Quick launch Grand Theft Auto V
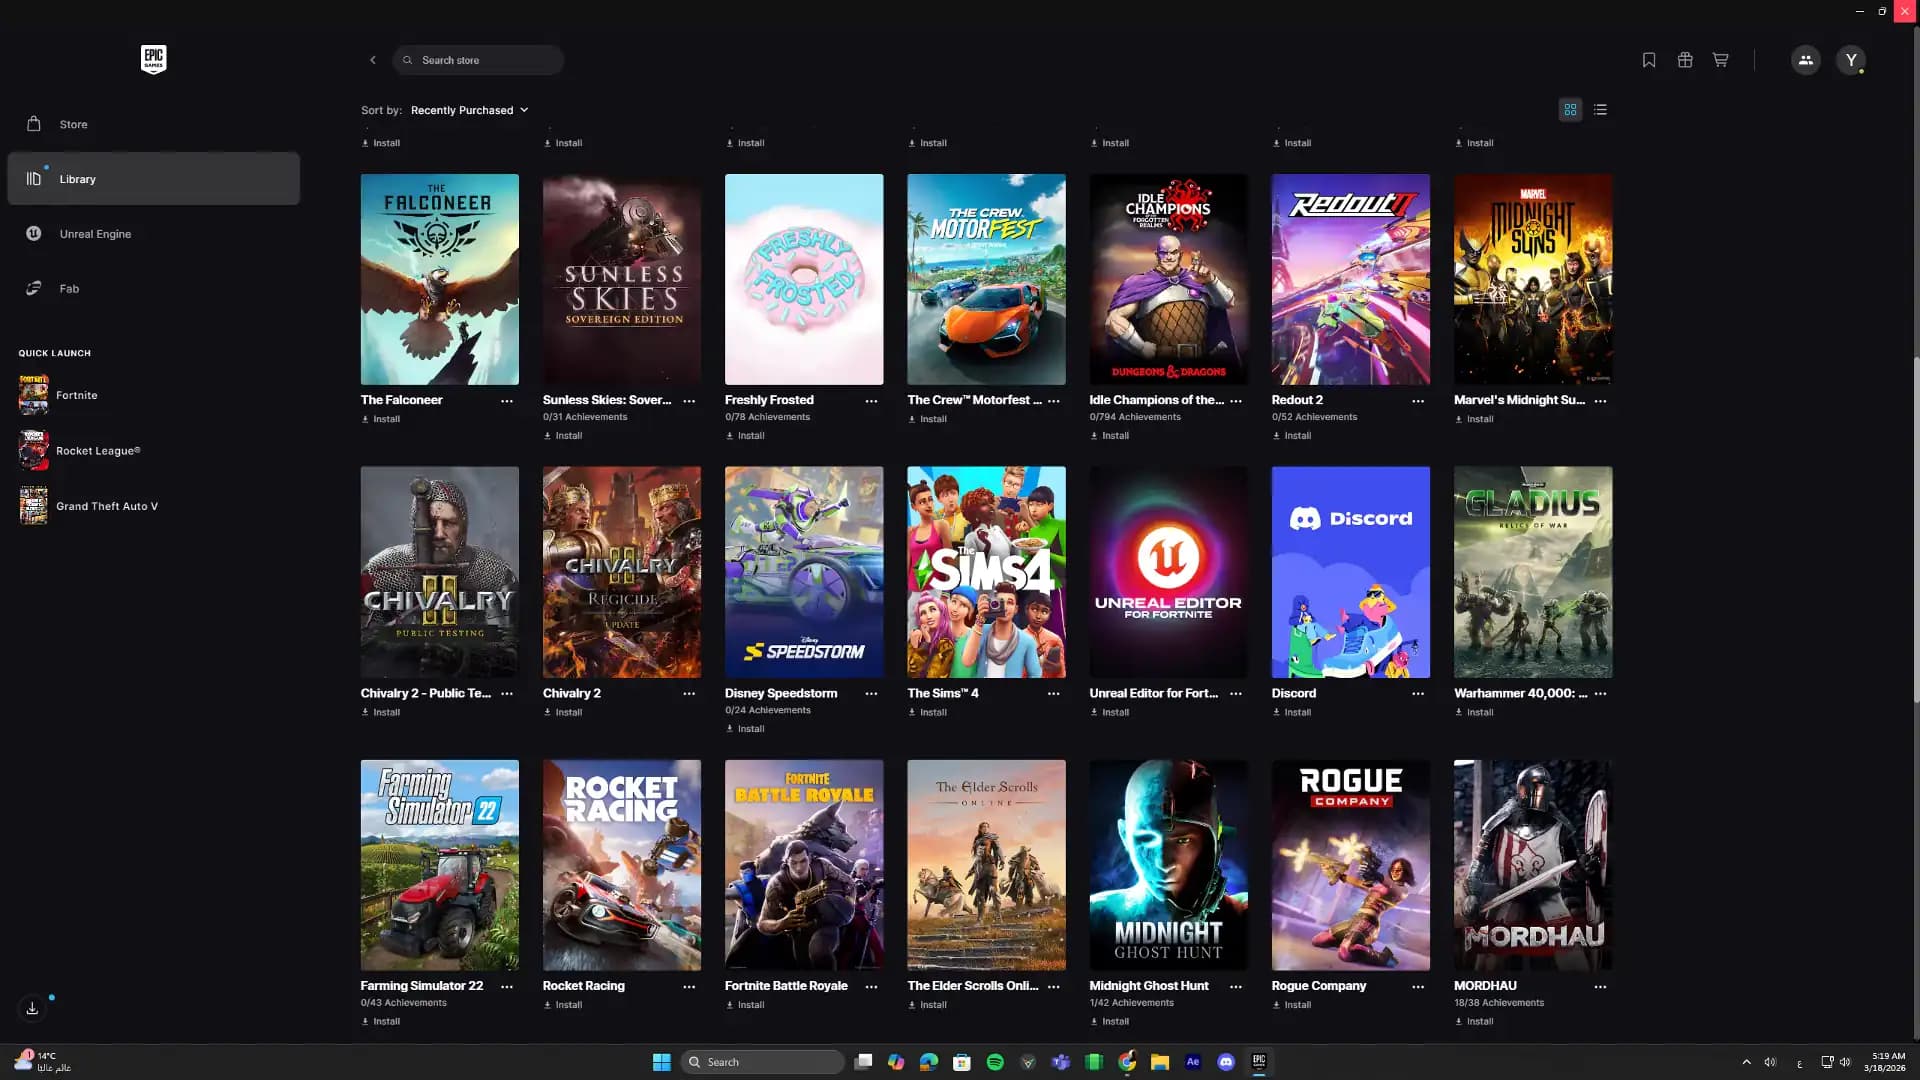1920x1080 pixels. pos(88,506)
